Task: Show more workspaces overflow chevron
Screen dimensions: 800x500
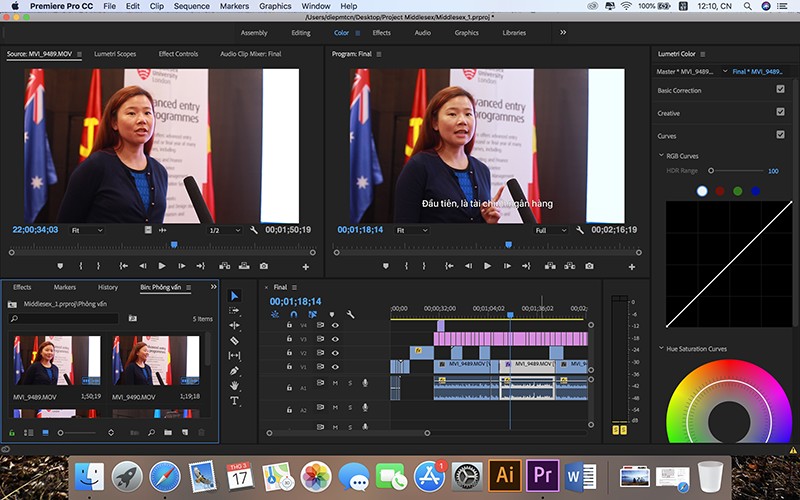Action: (563, 32)
